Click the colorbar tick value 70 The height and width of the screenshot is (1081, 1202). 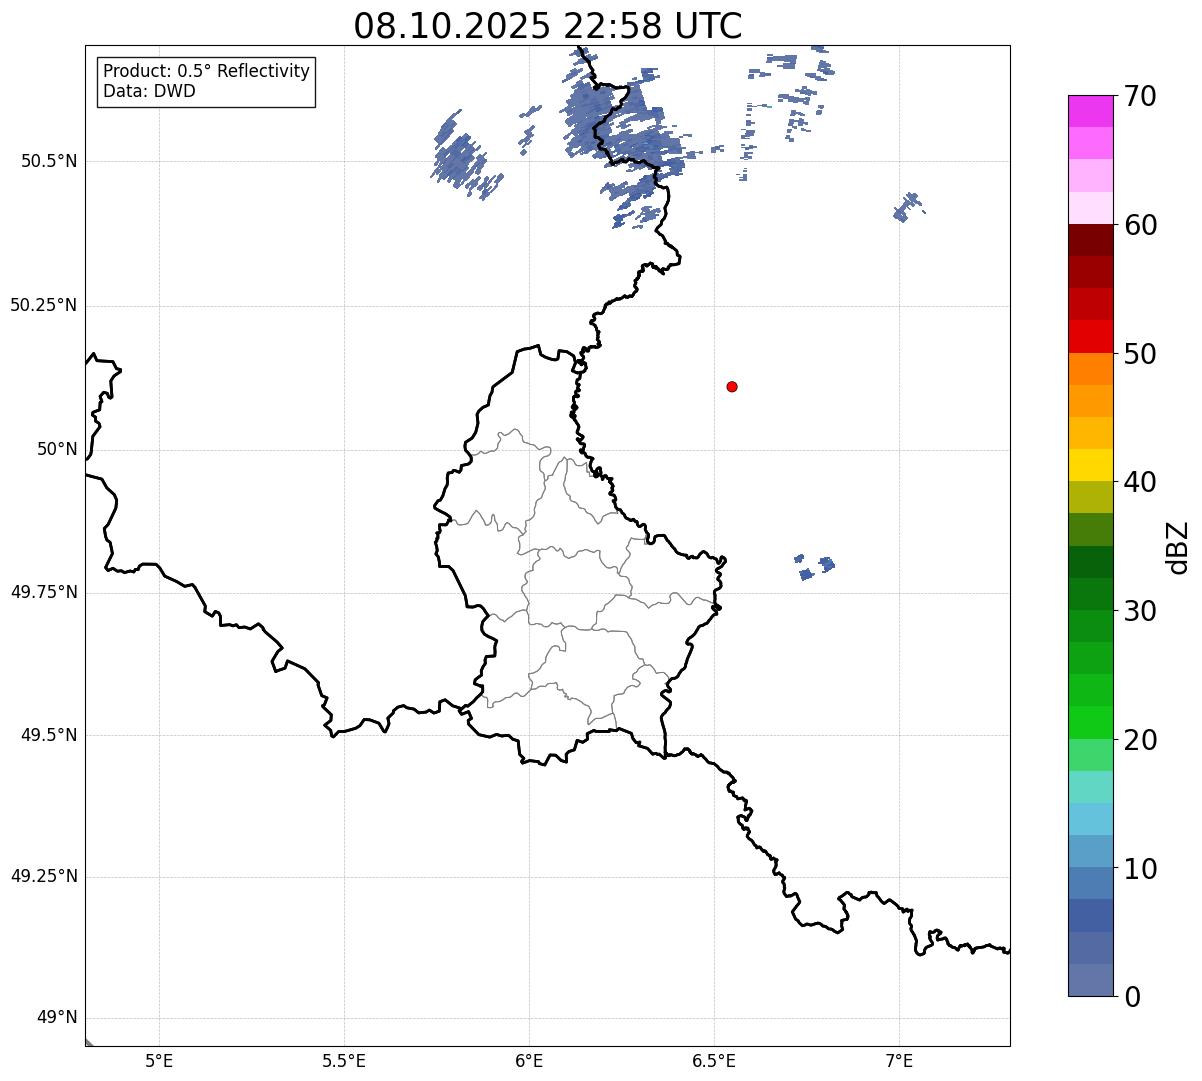coord(1140,96)
